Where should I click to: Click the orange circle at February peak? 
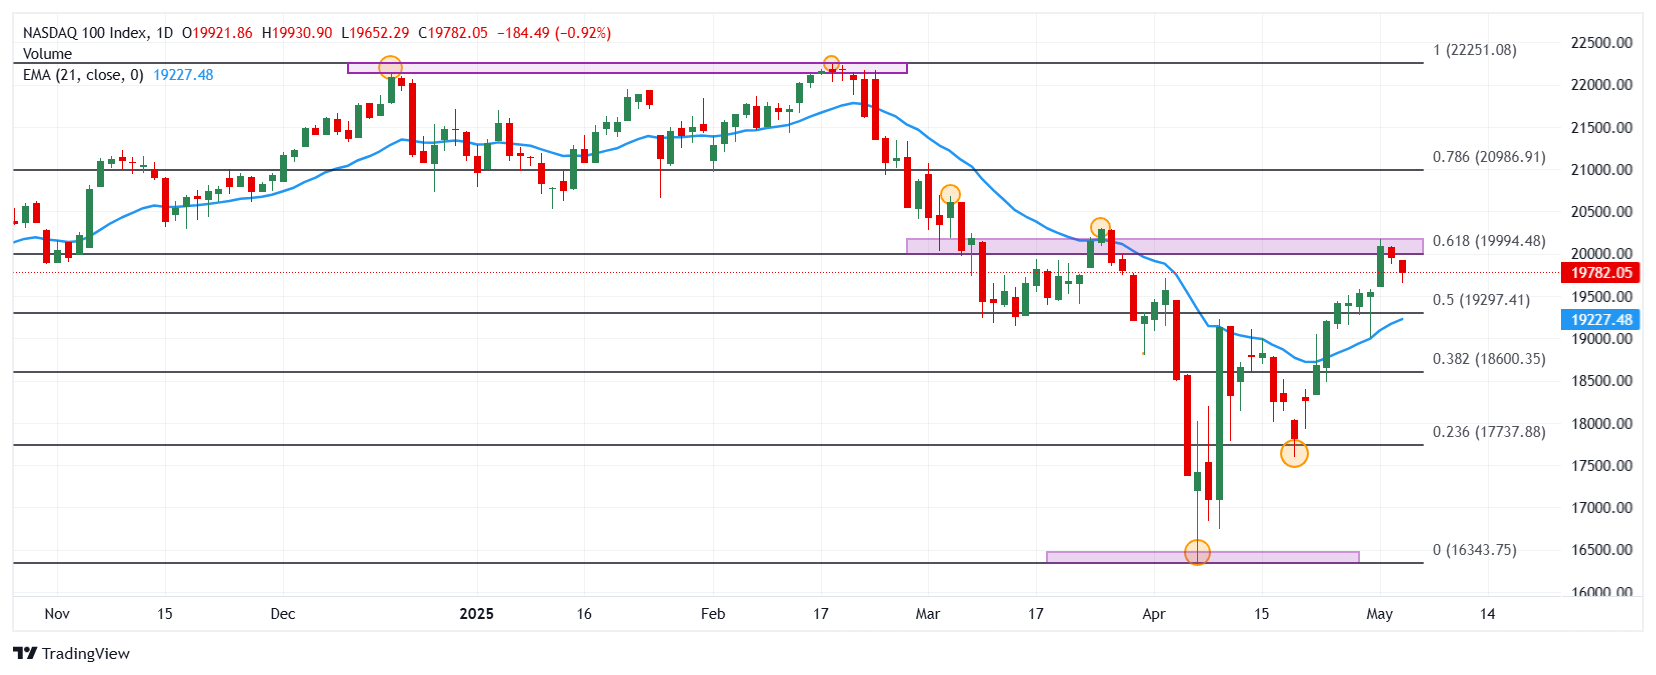831,64
